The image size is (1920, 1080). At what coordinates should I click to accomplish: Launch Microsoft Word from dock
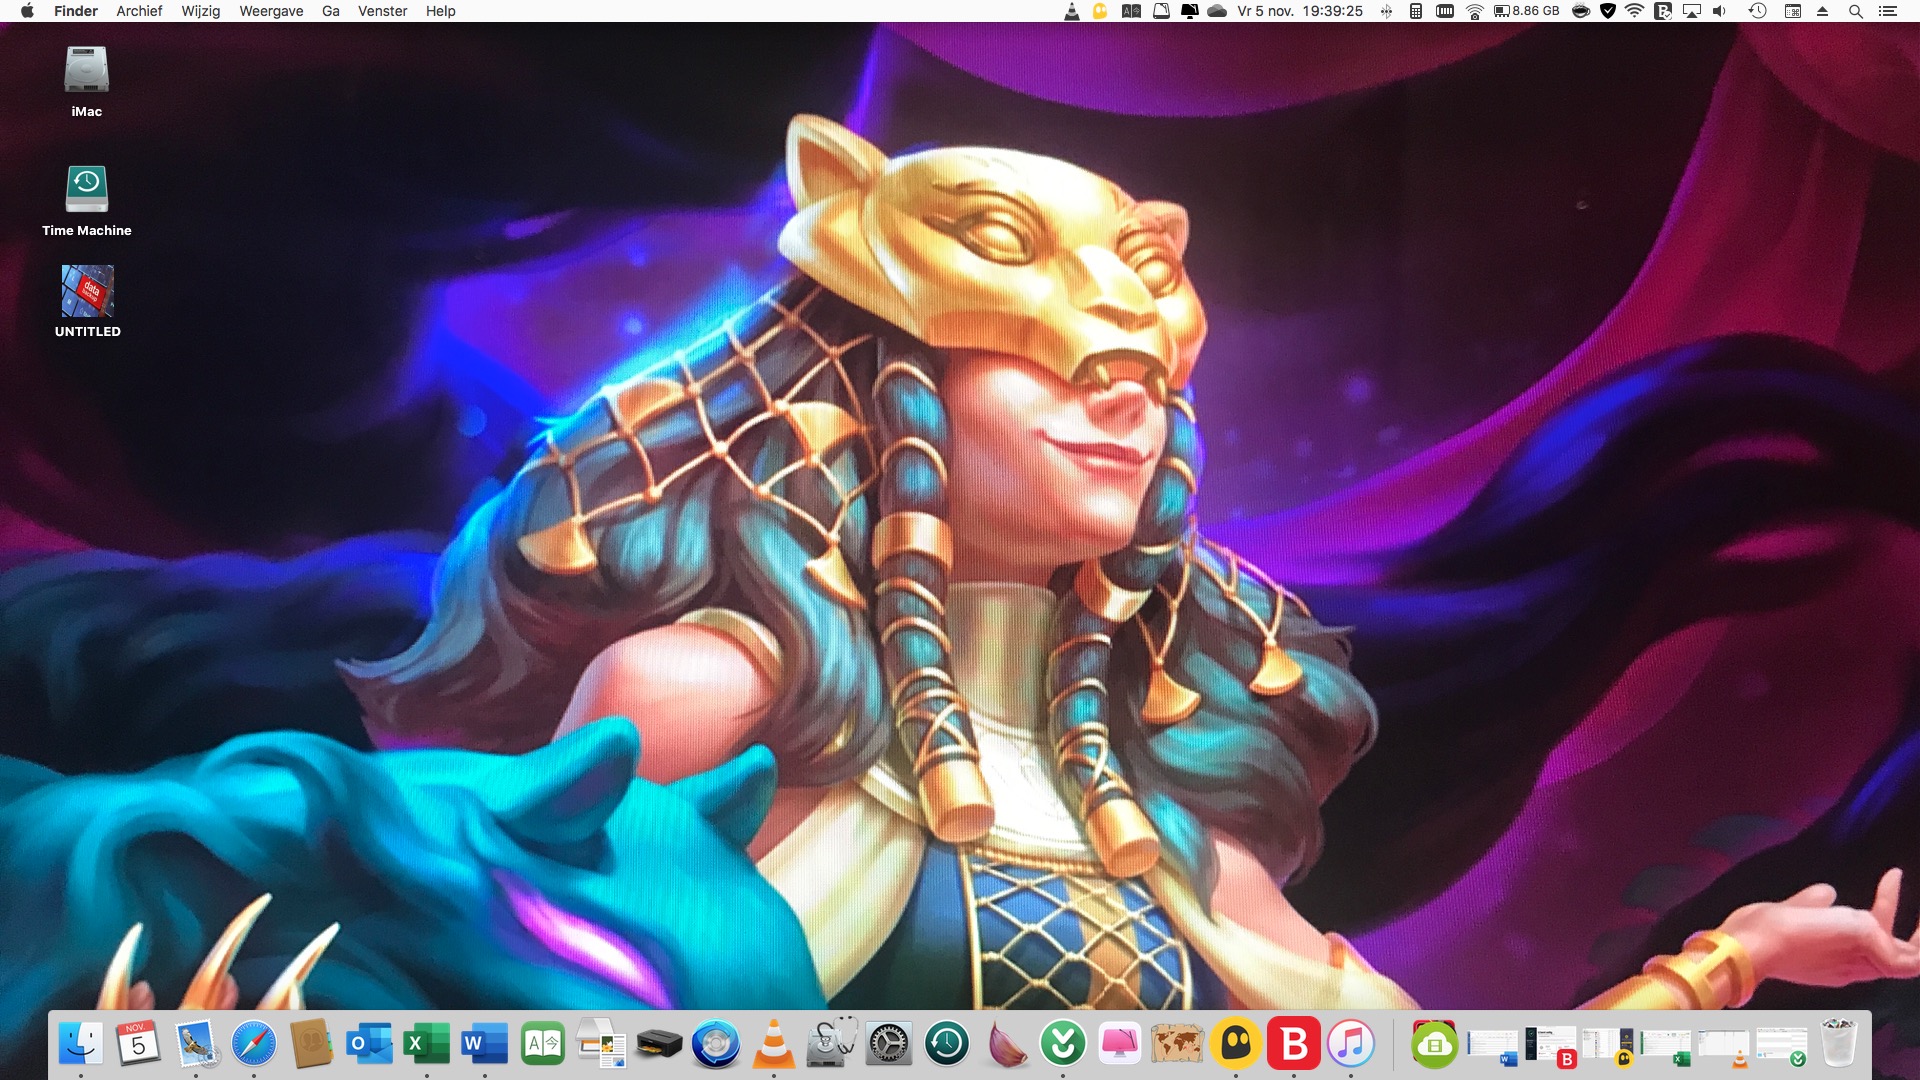click(485, 1044)
